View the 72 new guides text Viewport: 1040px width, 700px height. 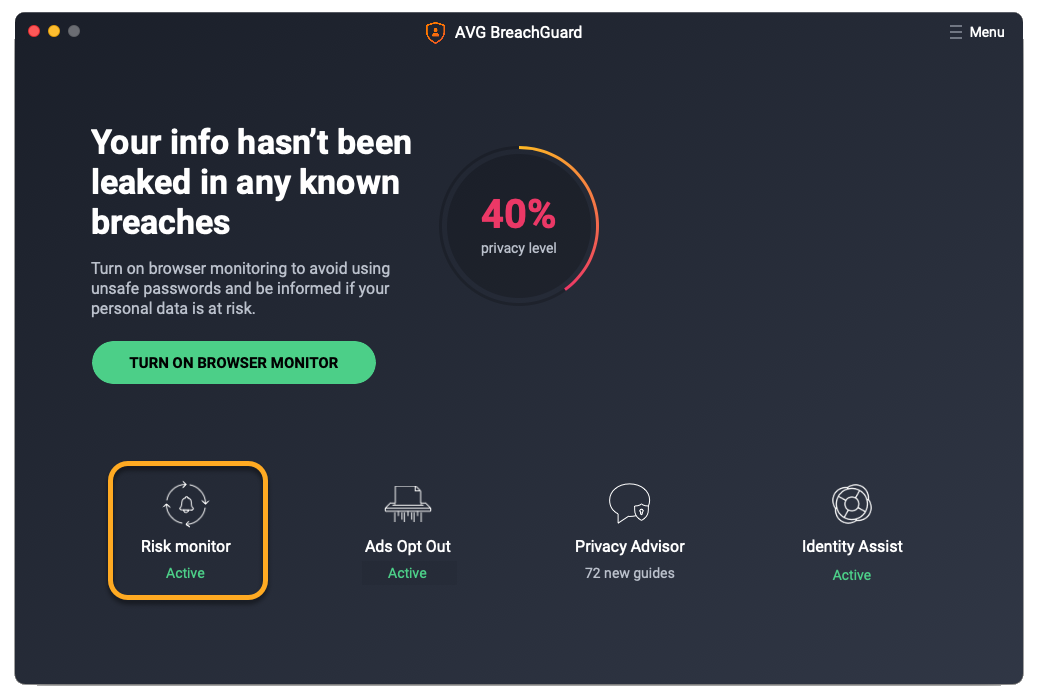tap(630, 573)
